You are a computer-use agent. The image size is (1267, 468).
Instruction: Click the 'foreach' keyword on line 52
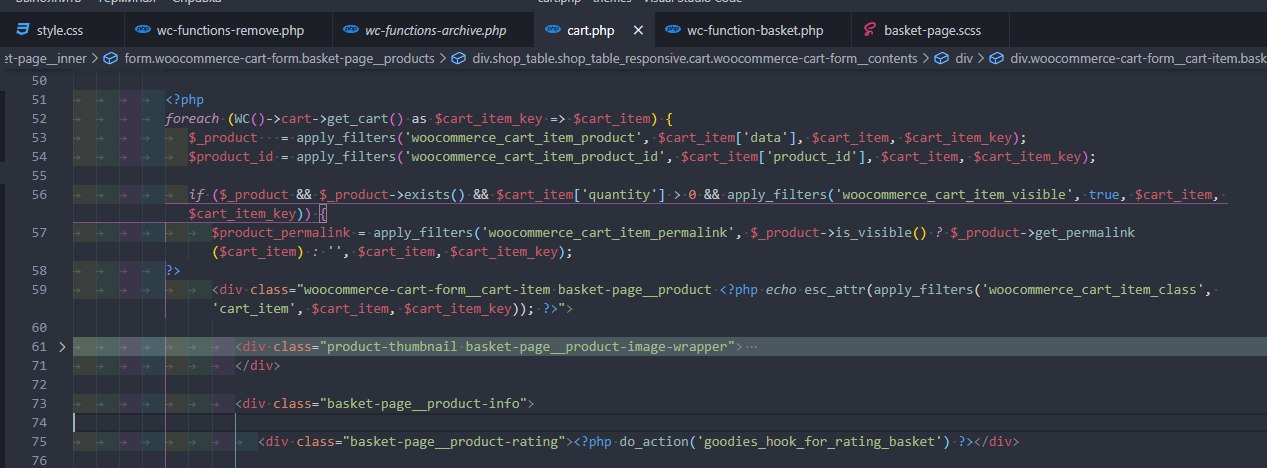click(x=193, y=118)
